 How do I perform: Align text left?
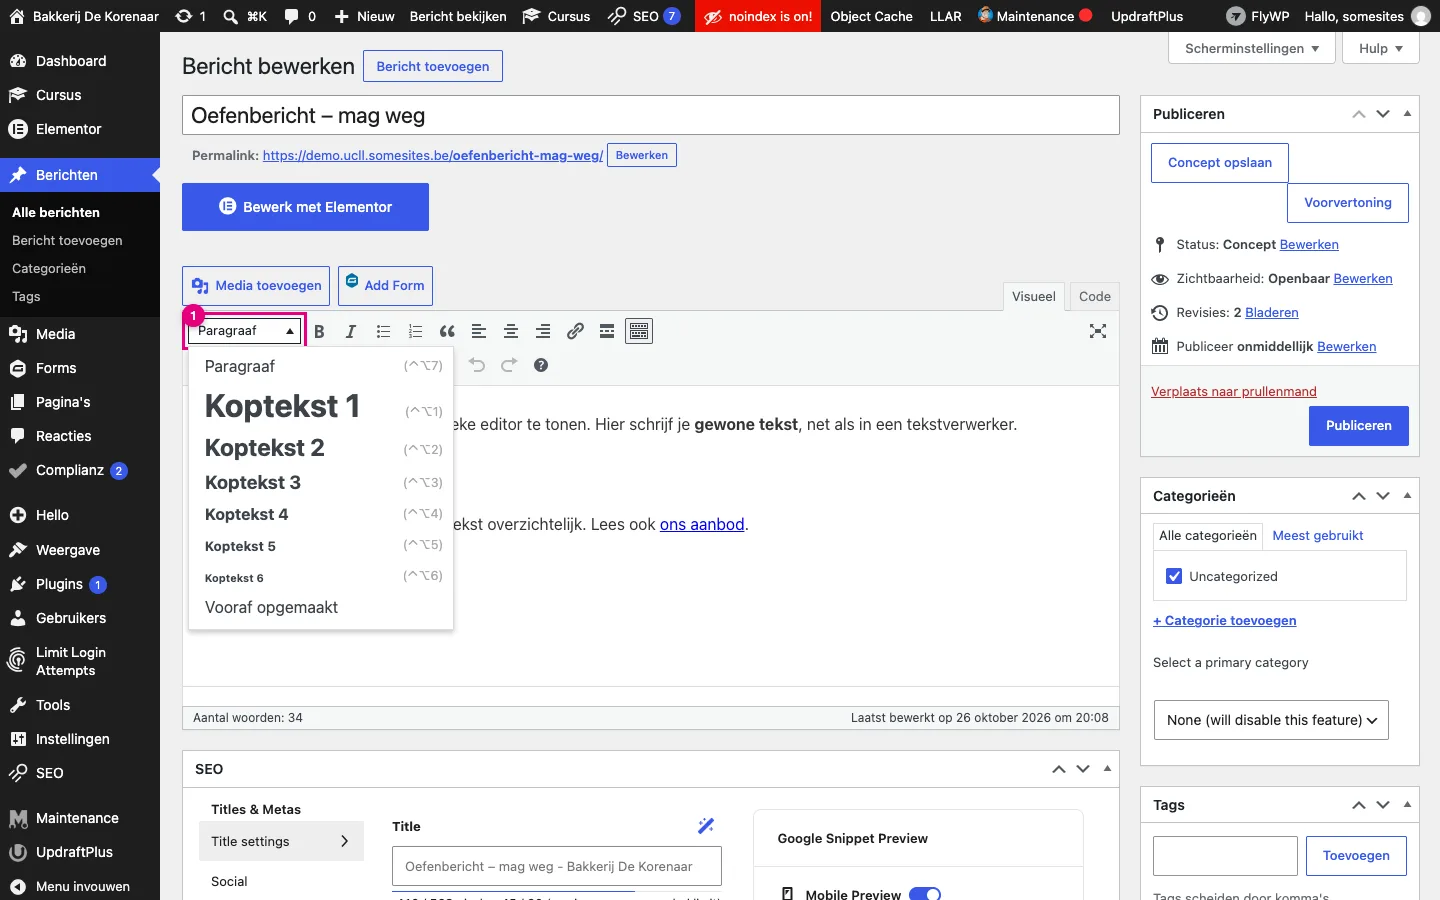point(479,331)
